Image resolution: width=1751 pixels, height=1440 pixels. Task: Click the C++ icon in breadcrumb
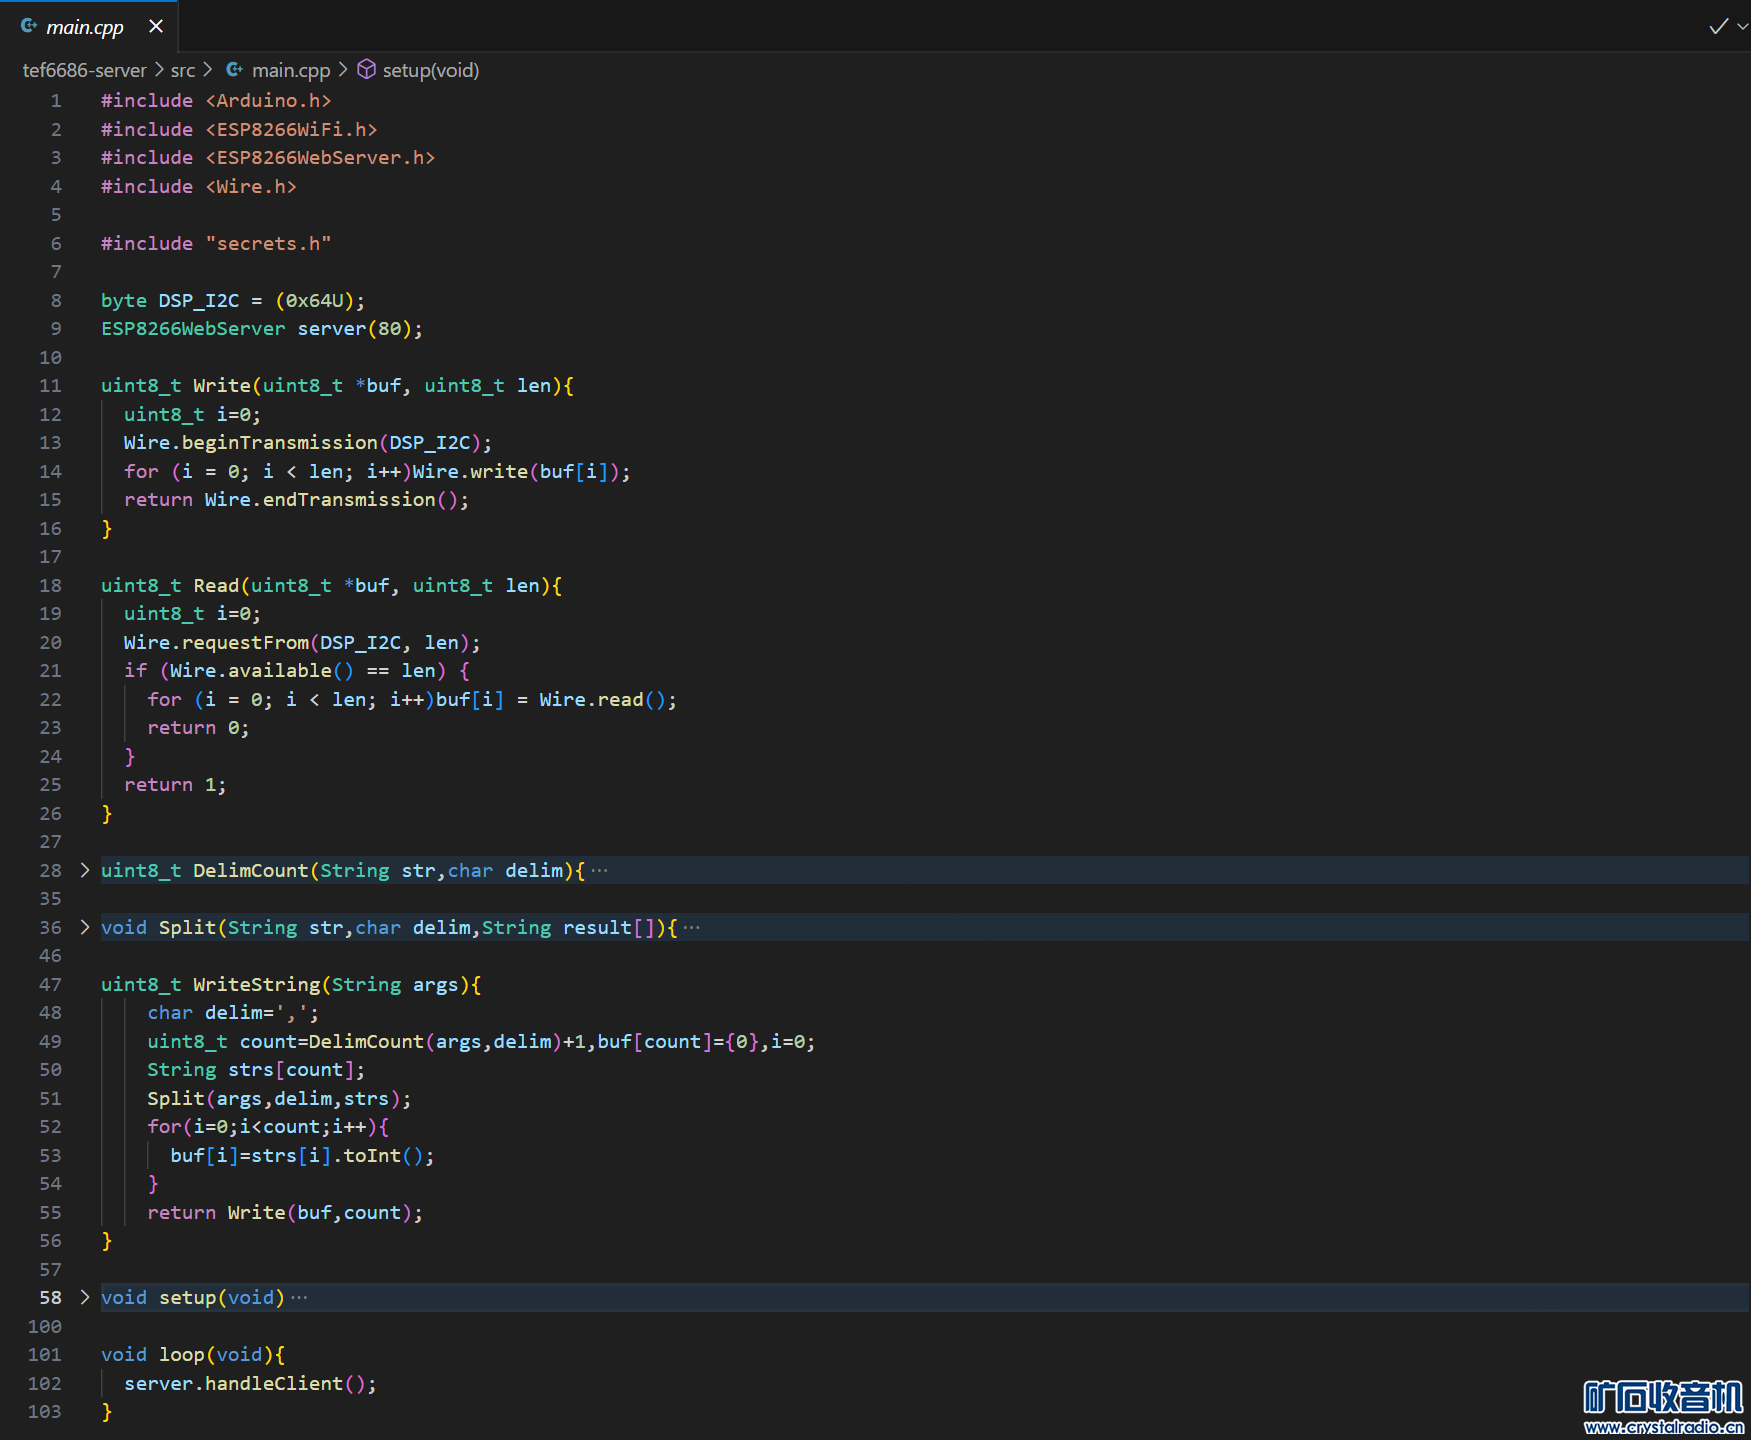(235, 69)
